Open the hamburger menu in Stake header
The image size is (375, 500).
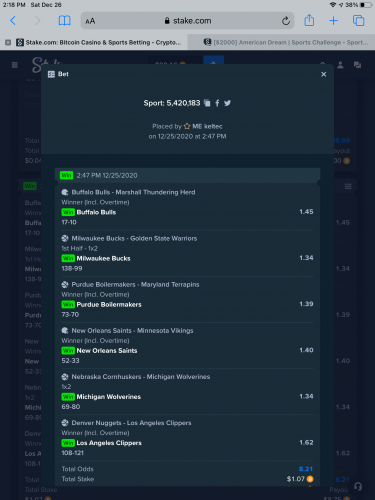click(15, 65)
